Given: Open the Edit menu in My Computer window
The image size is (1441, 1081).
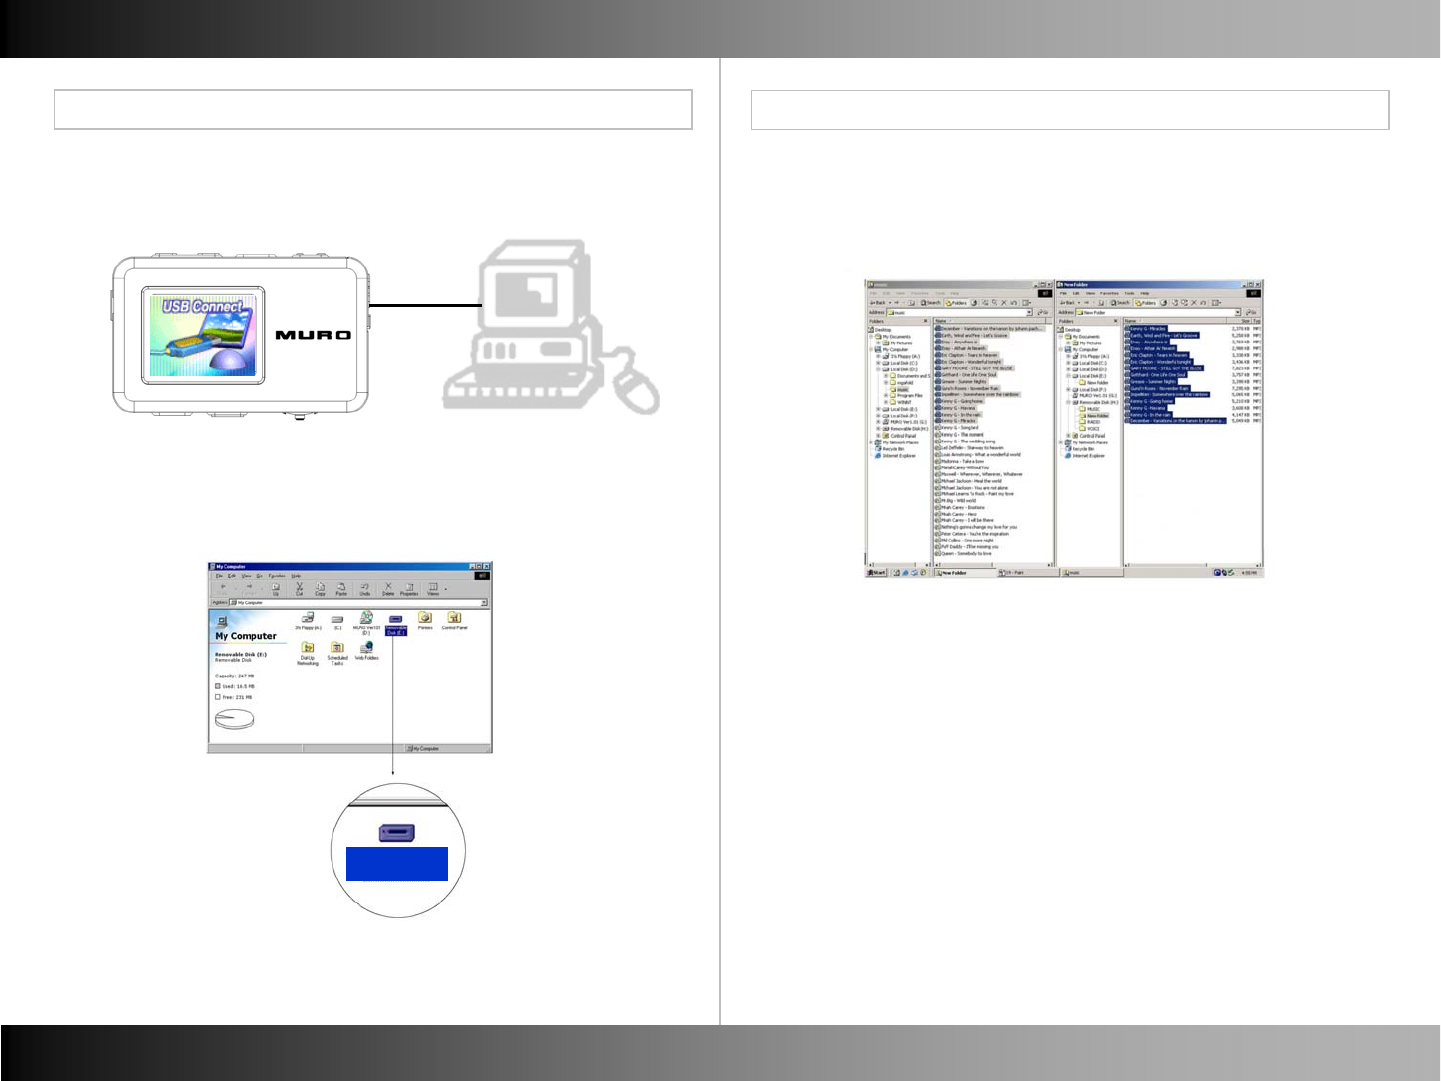Looking at the screenshot, I should [232, 576].
